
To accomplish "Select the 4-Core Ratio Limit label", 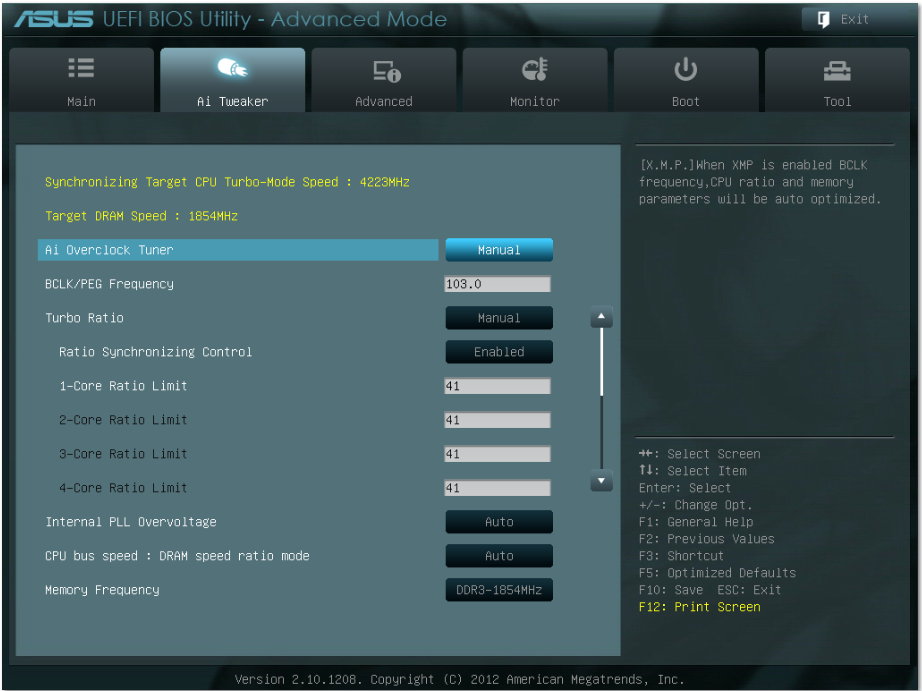I will pyautogui.click(x=123, y=488).
